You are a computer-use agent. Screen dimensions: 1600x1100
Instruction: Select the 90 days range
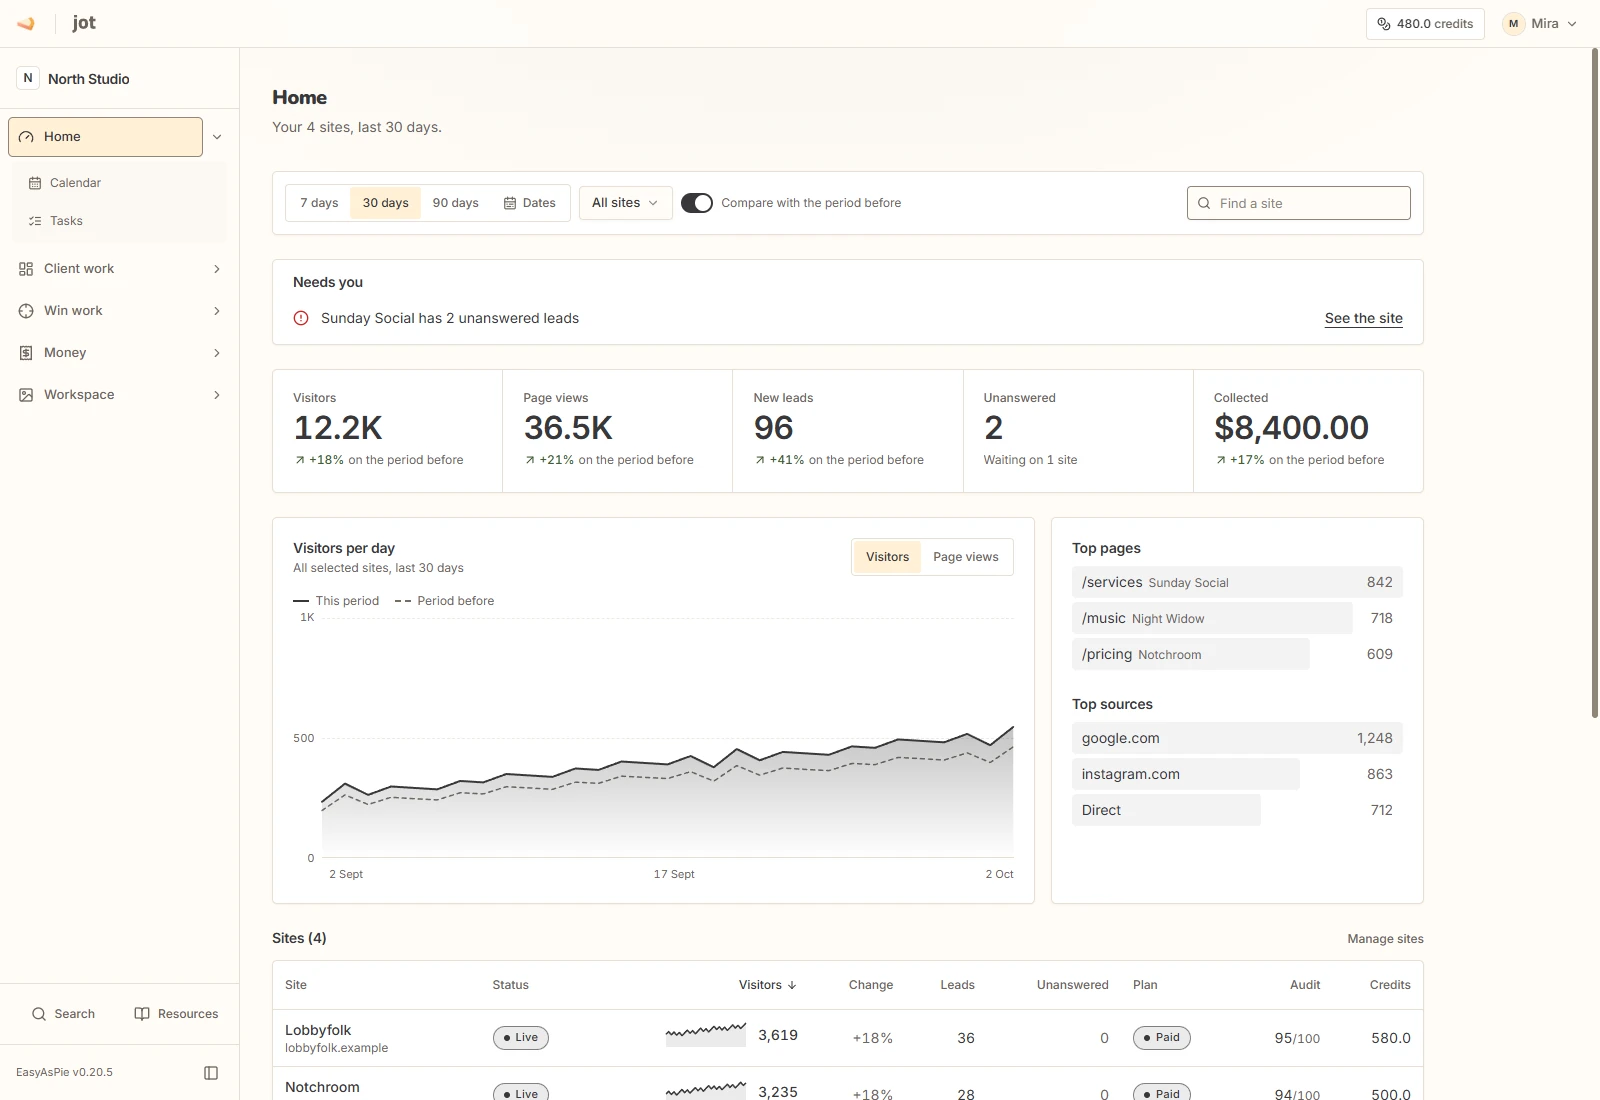[456, 203]
